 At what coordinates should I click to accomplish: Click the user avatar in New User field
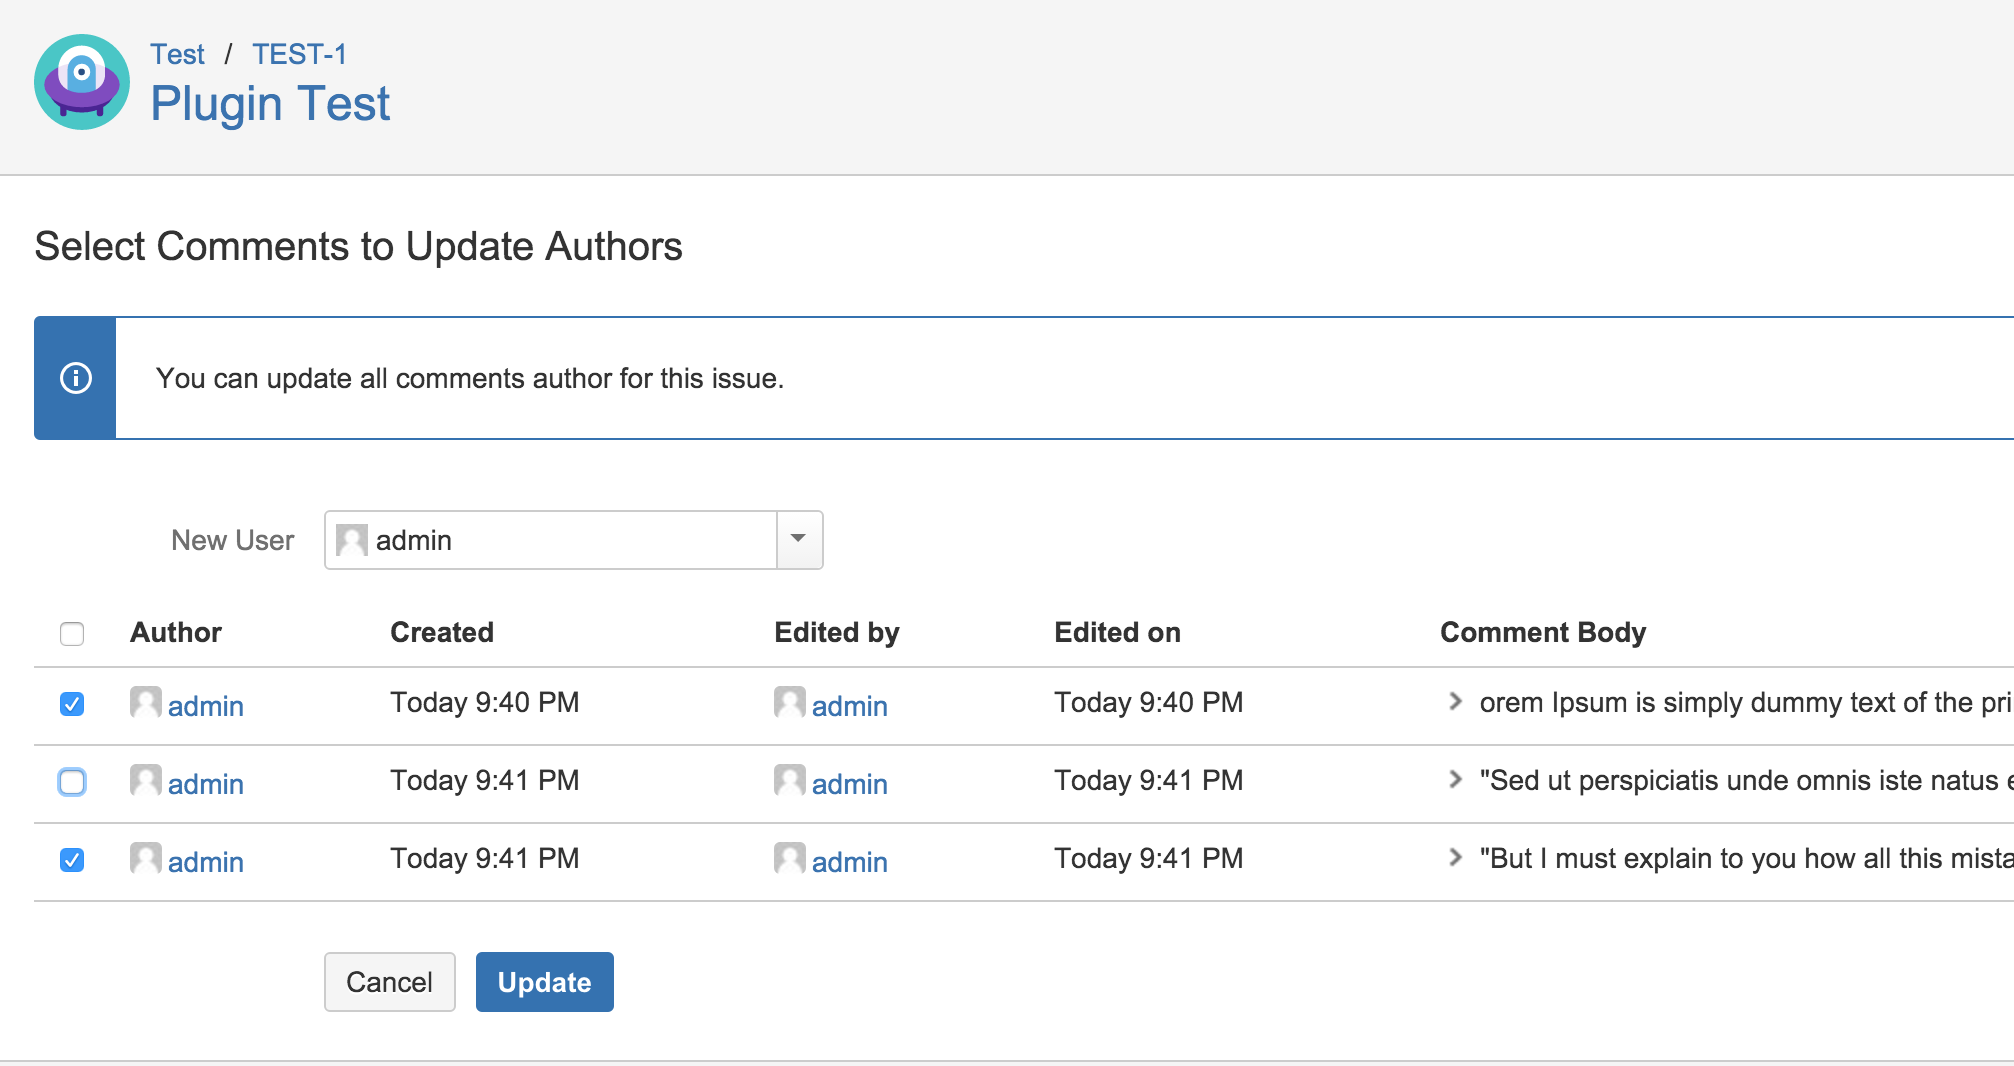click(x=352, y=540)
